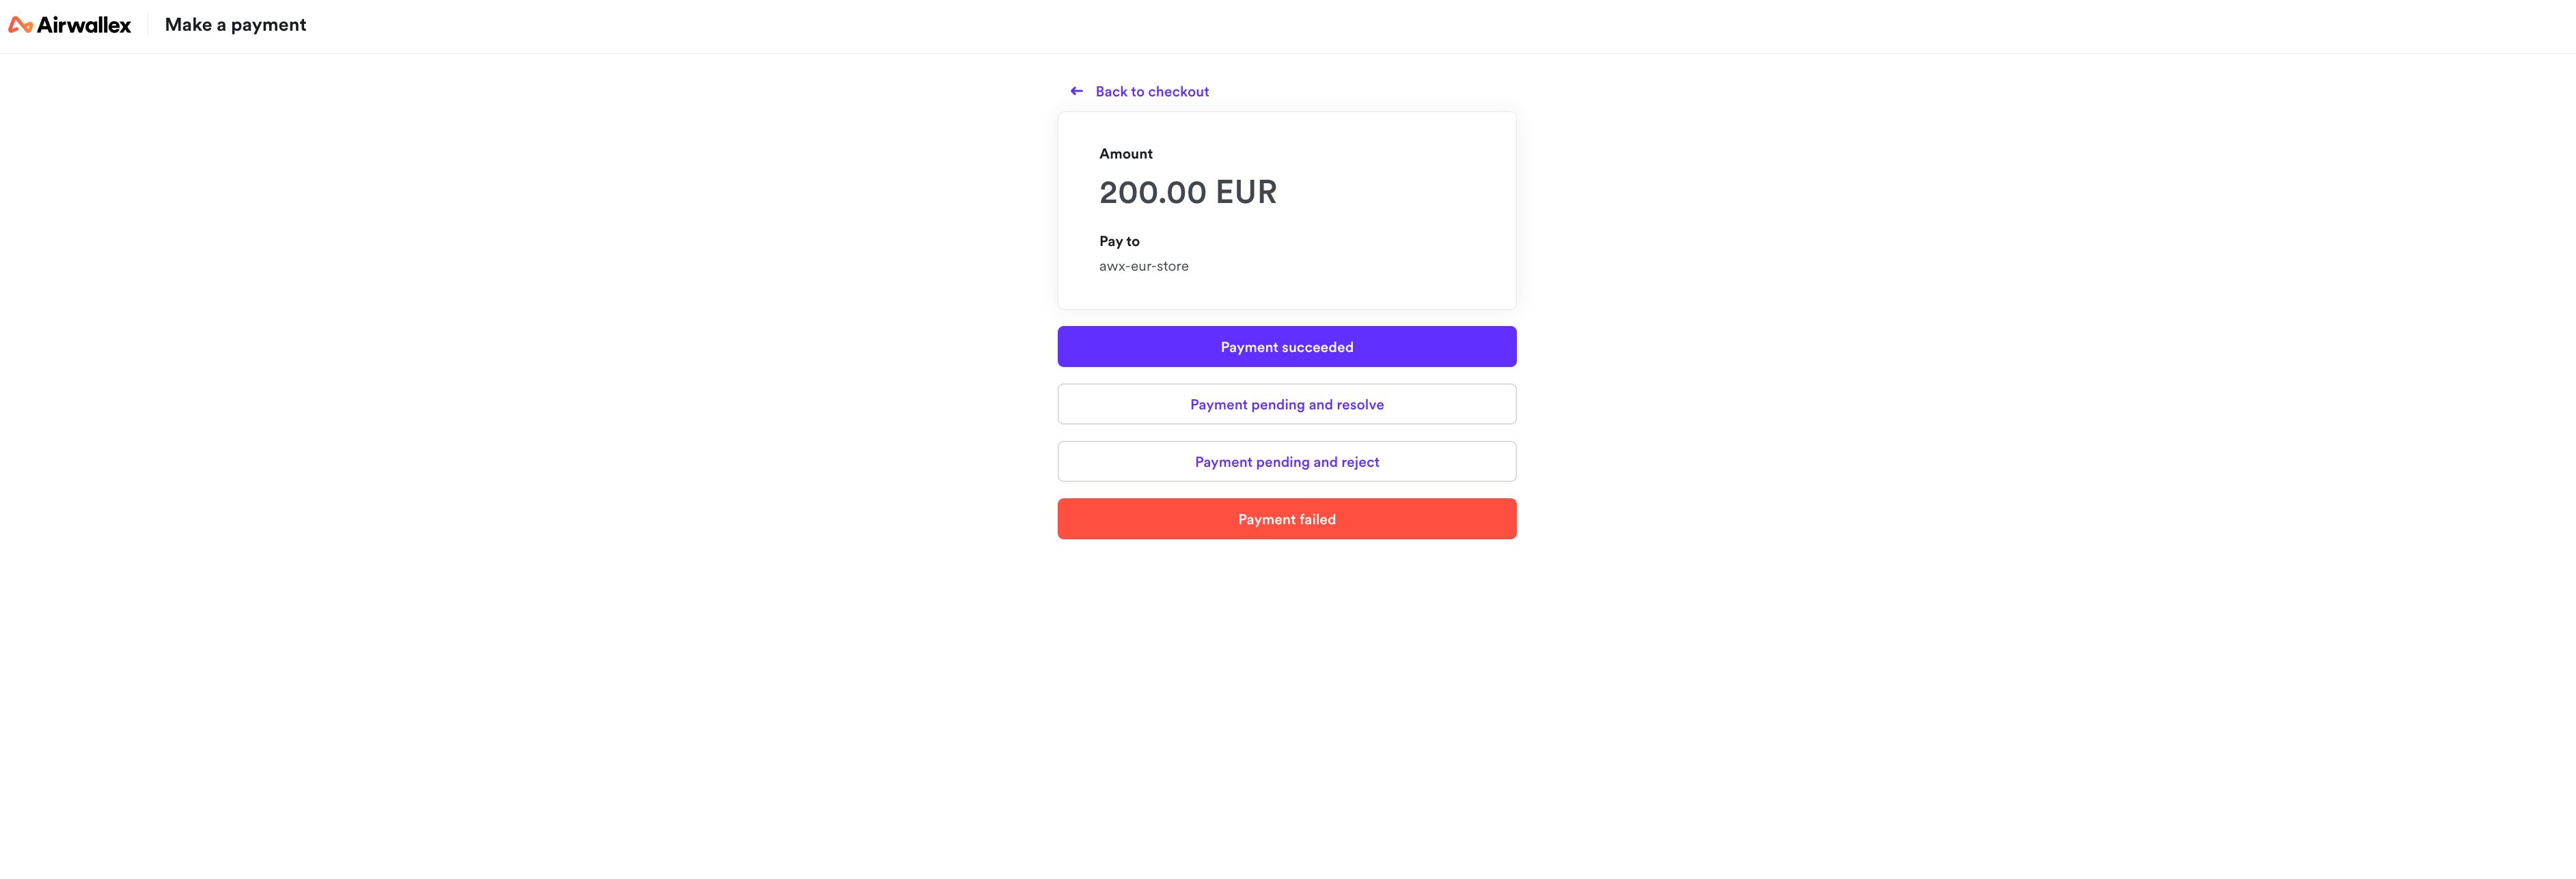Select the 200.00 EUR amount text
2576x879 pixels.
pos(1187,192)
